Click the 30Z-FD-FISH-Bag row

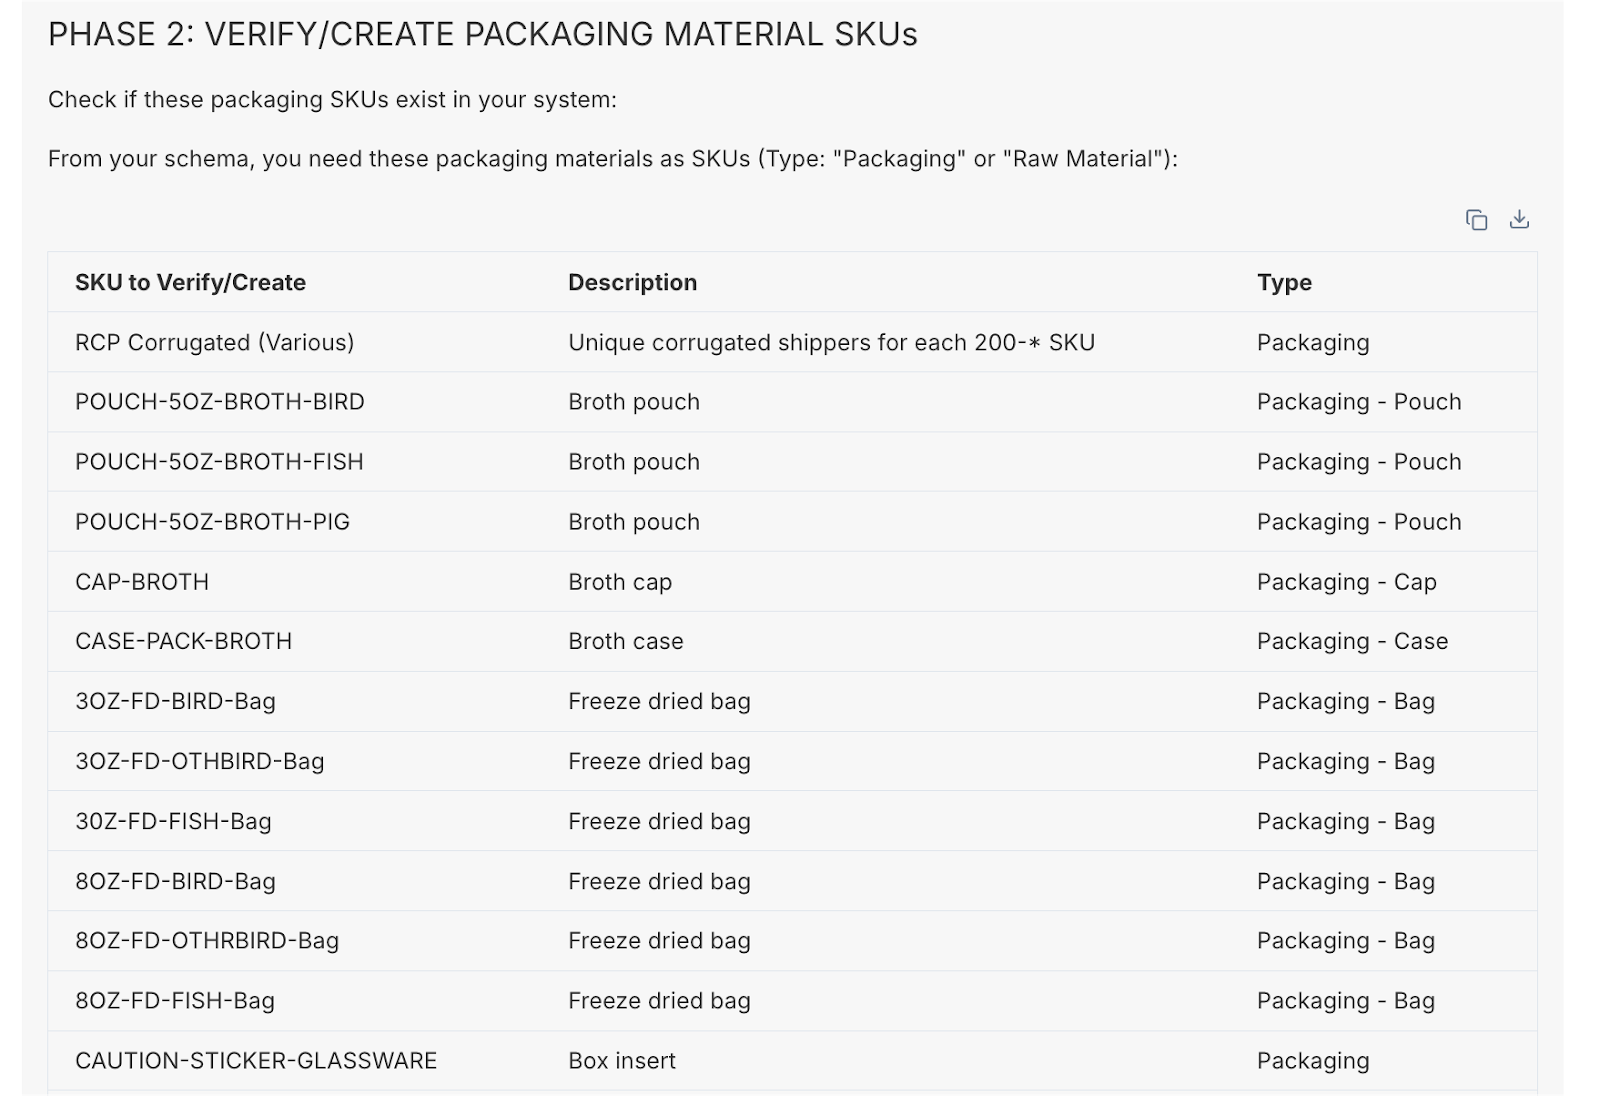click(x=173, y=821)
